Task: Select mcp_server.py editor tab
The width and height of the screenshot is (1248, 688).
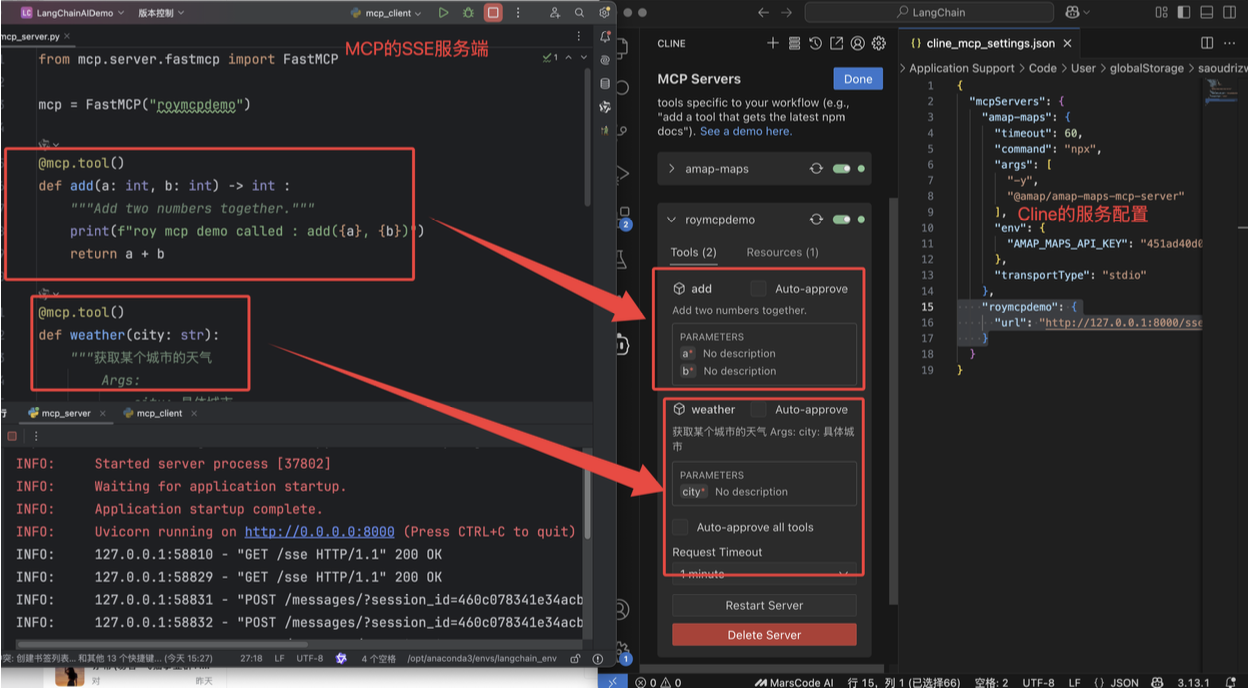Action: tap(36, 36)
